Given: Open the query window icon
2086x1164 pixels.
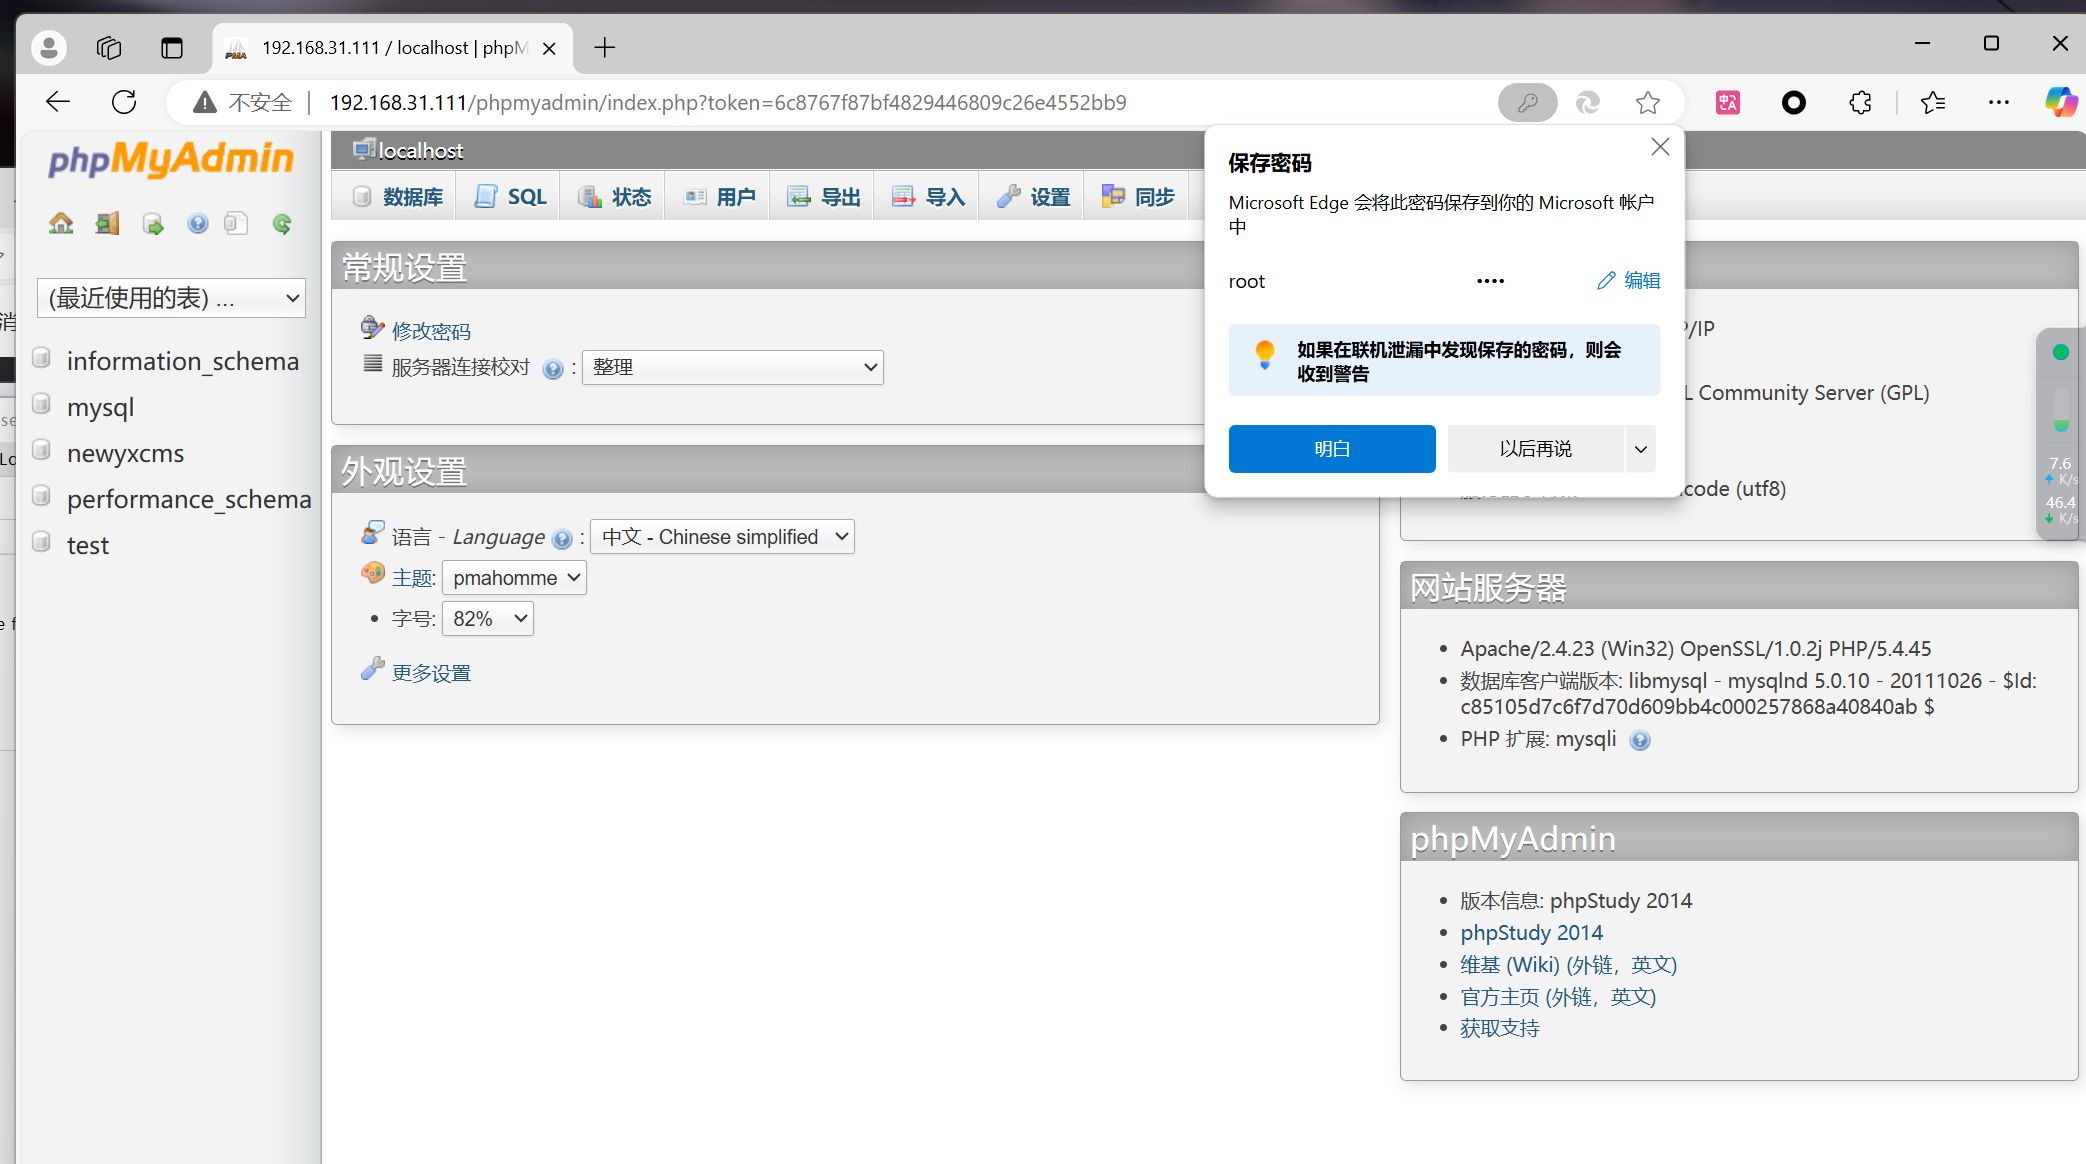Looking at the screenshot, I should (153, 223).
